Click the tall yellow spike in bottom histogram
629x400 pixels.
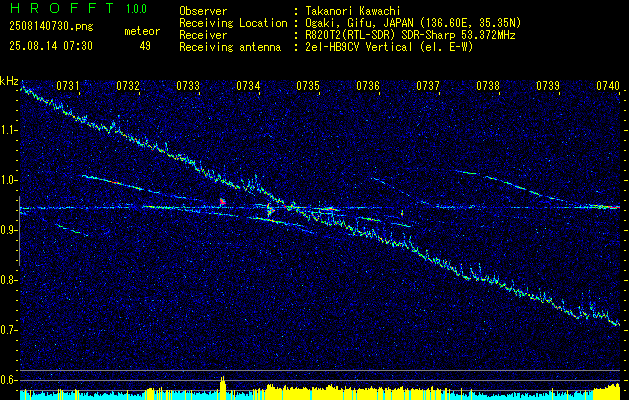click(x=223, y=388)
